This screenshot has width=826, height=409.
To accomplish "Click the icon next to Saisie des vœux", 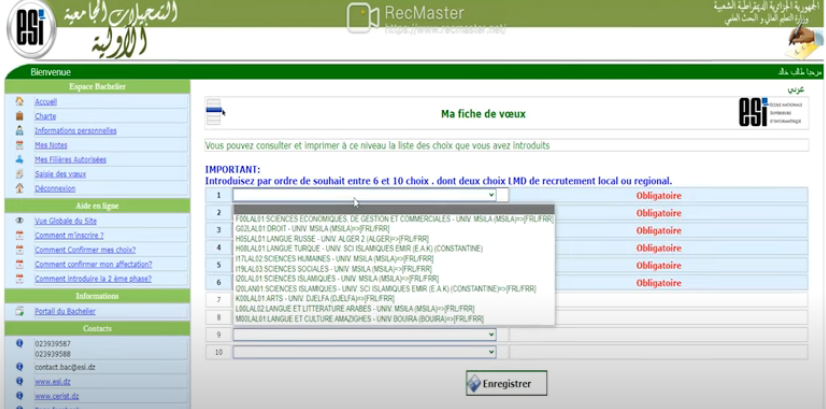I will (x=19, y=173).
